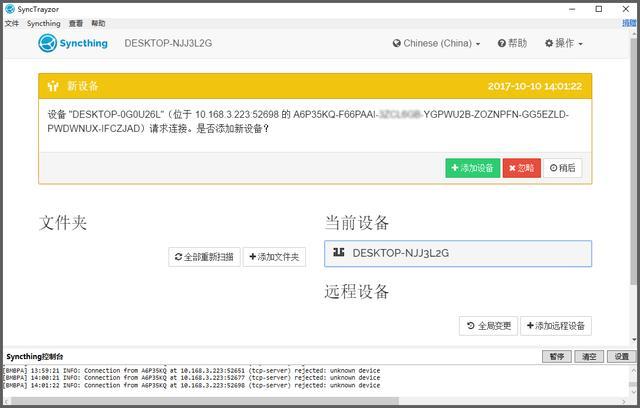
Task: Click the 暂停 console button
Action: (557, 357)
